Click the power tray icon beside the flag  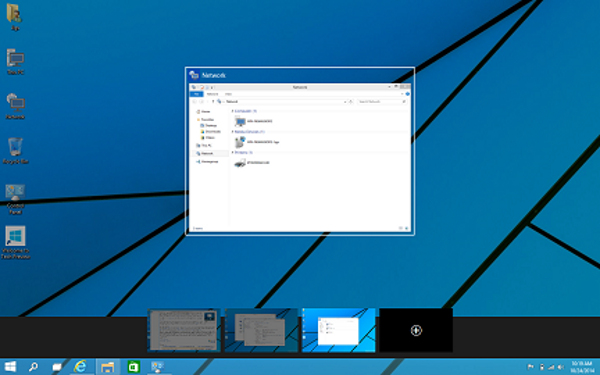tap(541, 367)
